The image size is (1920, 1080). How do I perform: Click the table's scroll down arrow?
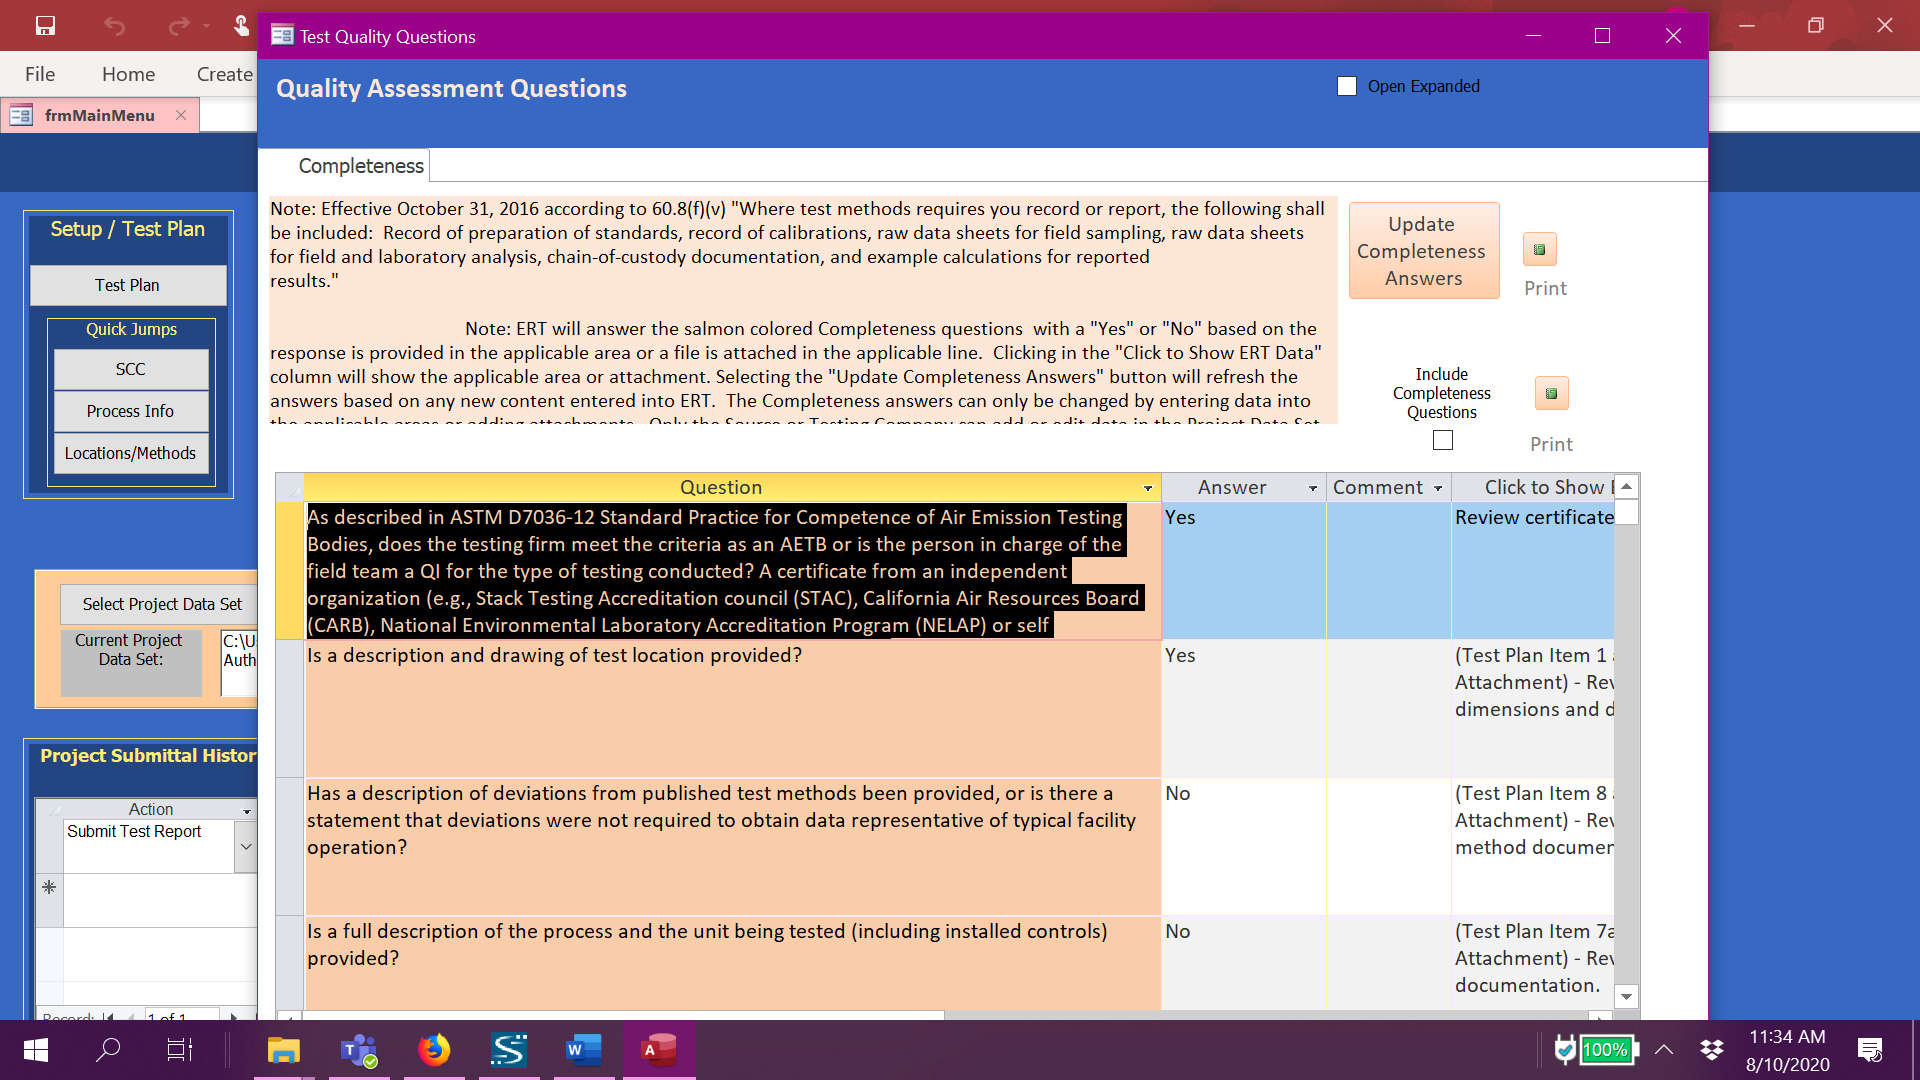(1626, 996)
